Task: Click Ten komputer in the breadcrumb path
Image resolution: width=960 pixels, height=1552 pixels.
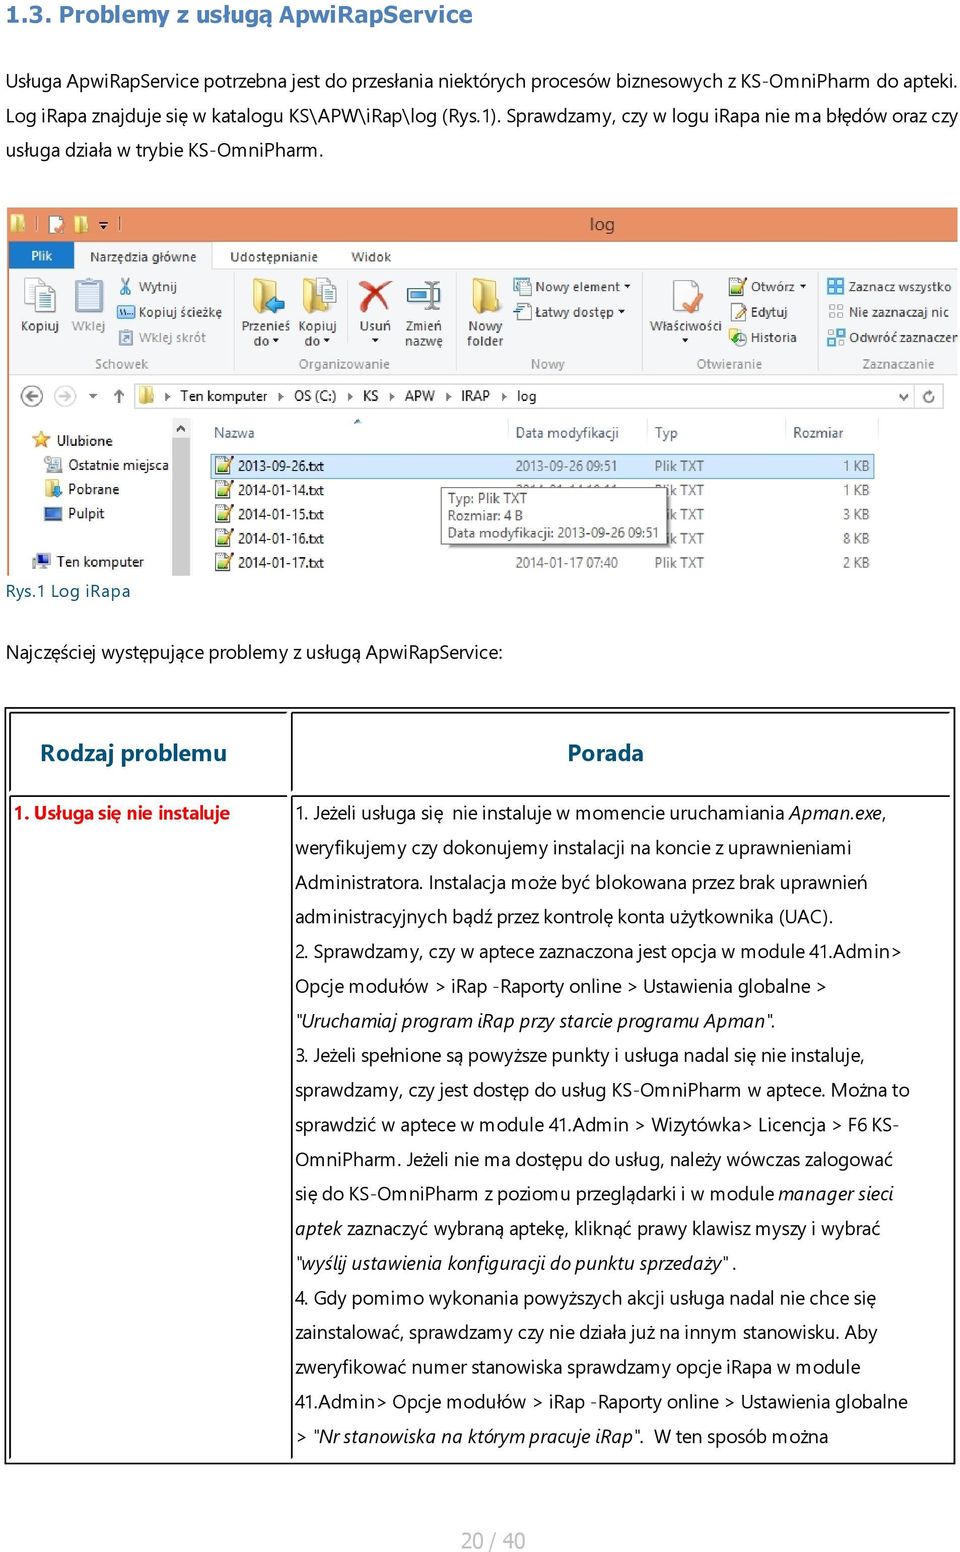Action: [x=224, y=396]
